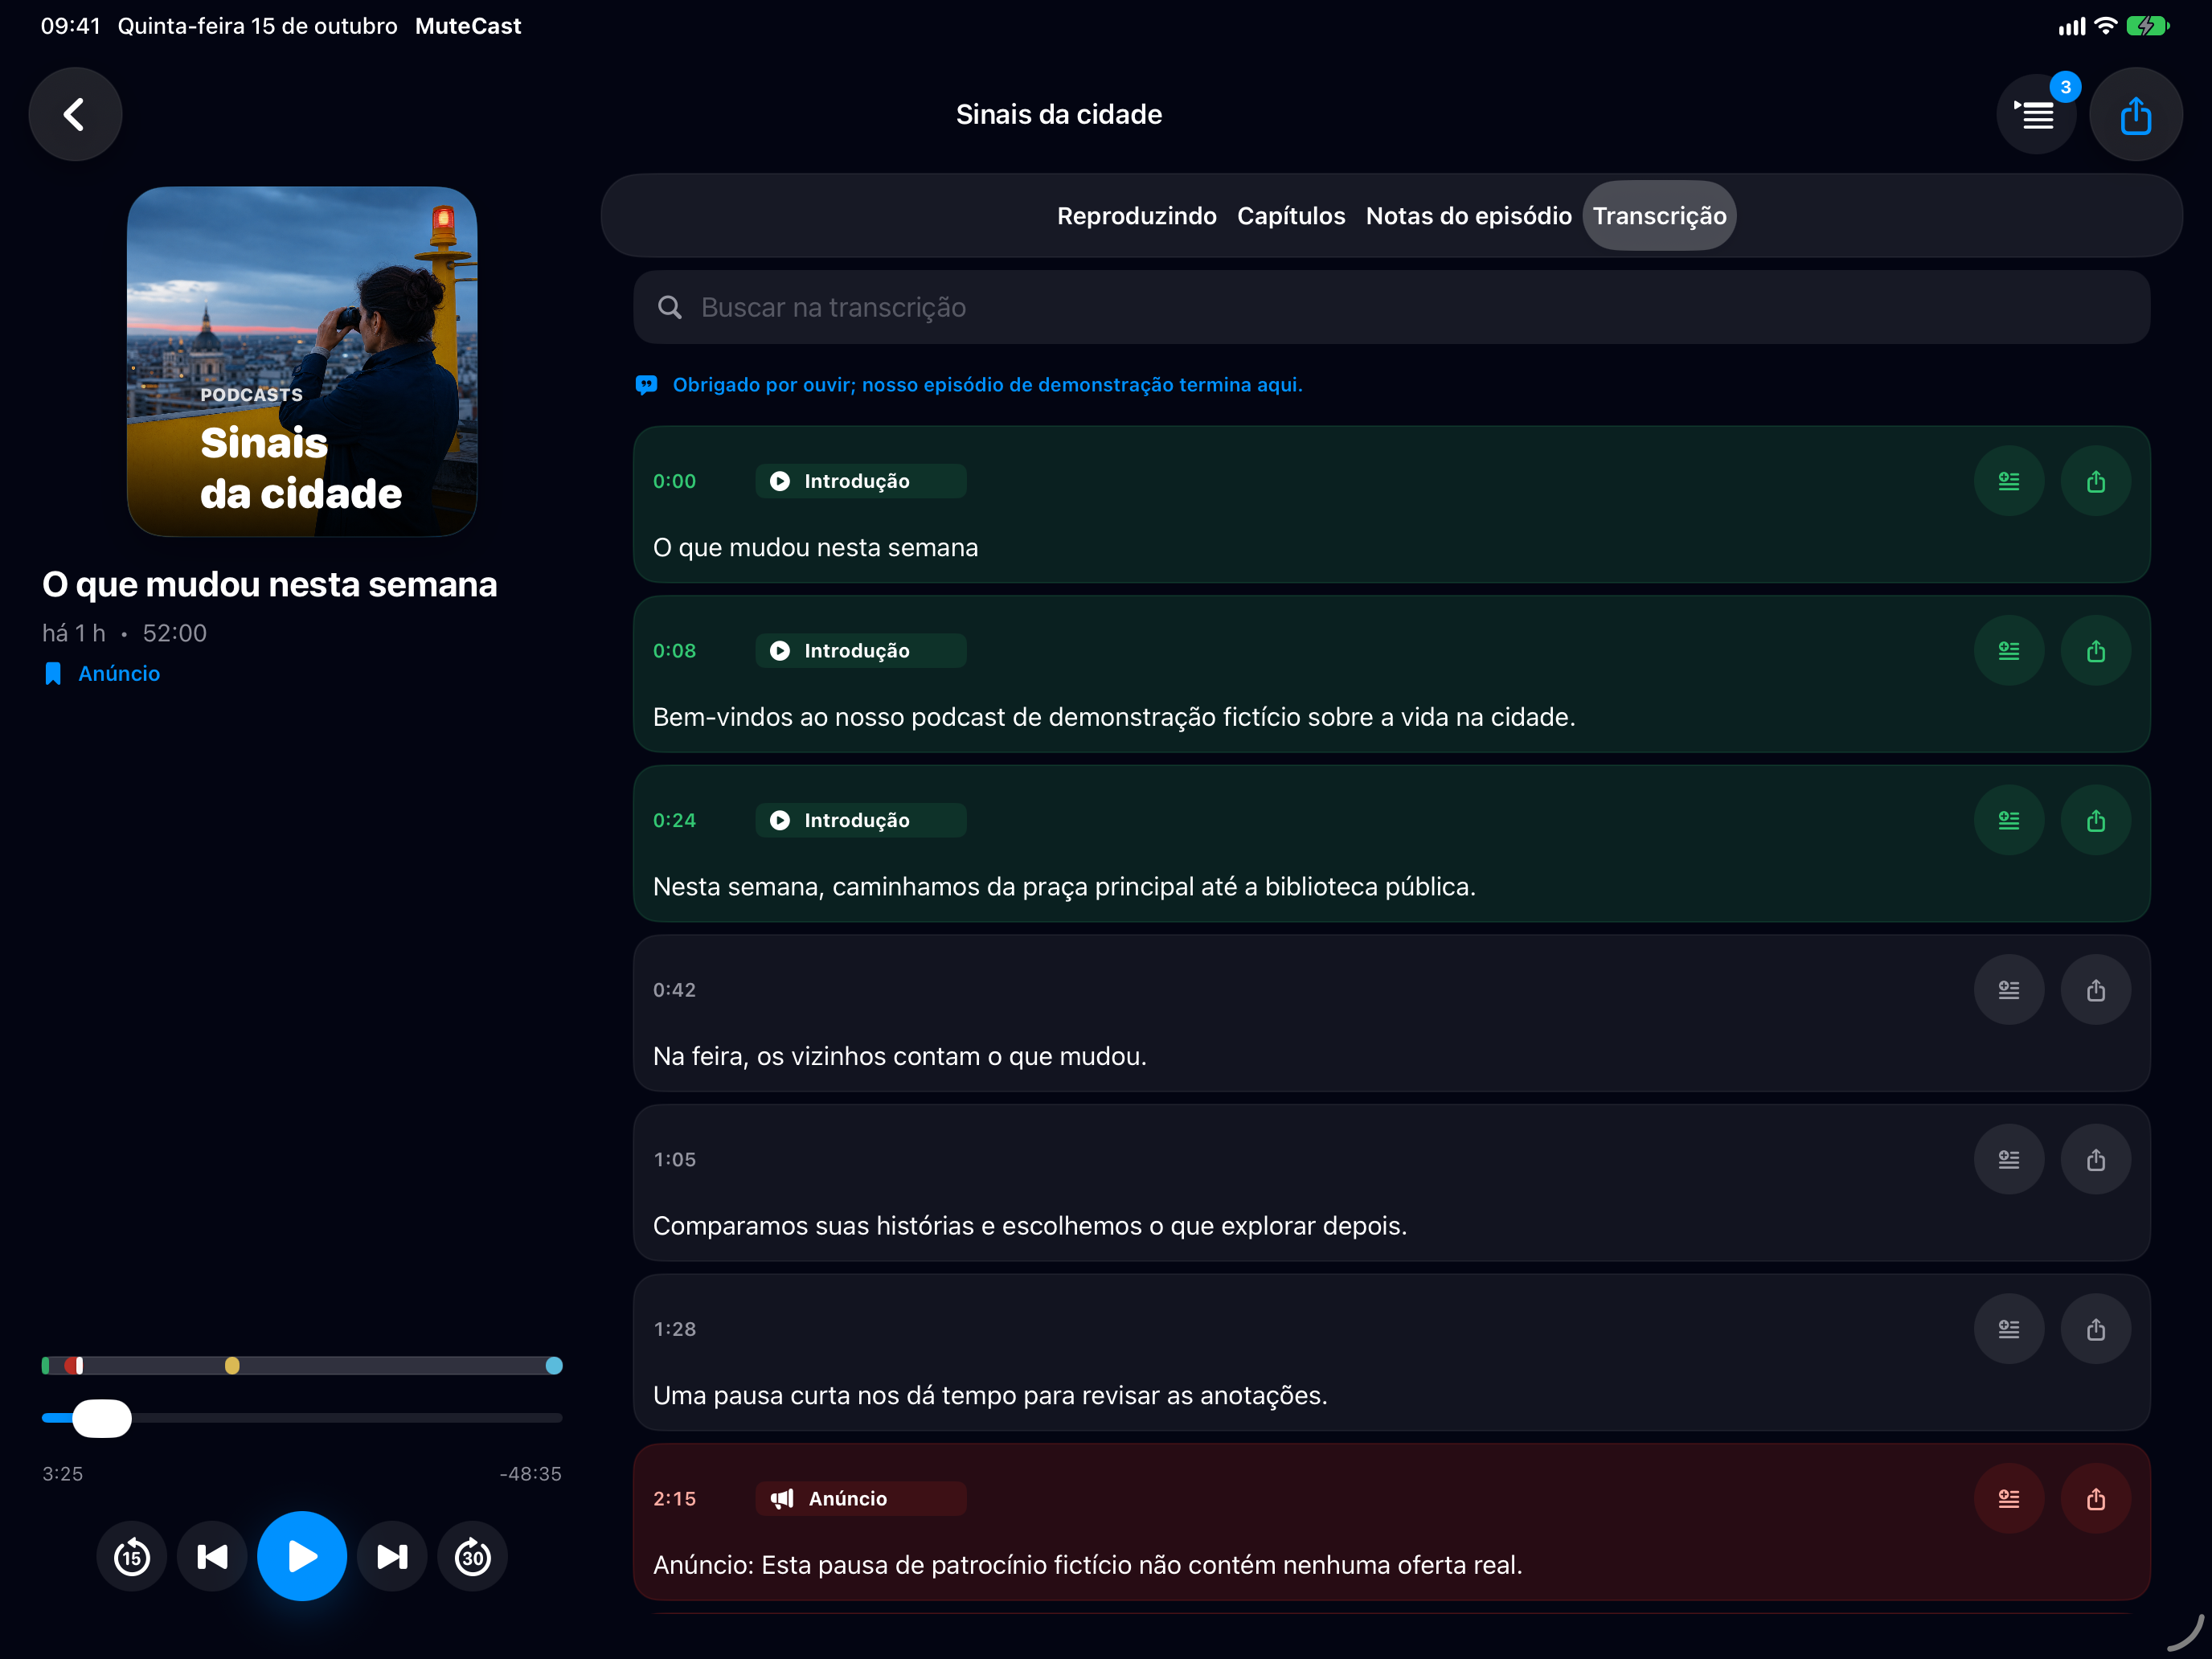Click the Anúncio bookmark link under episode title
The width and height of the screenshot is (2212, 1659).
[x=102, y=673]
